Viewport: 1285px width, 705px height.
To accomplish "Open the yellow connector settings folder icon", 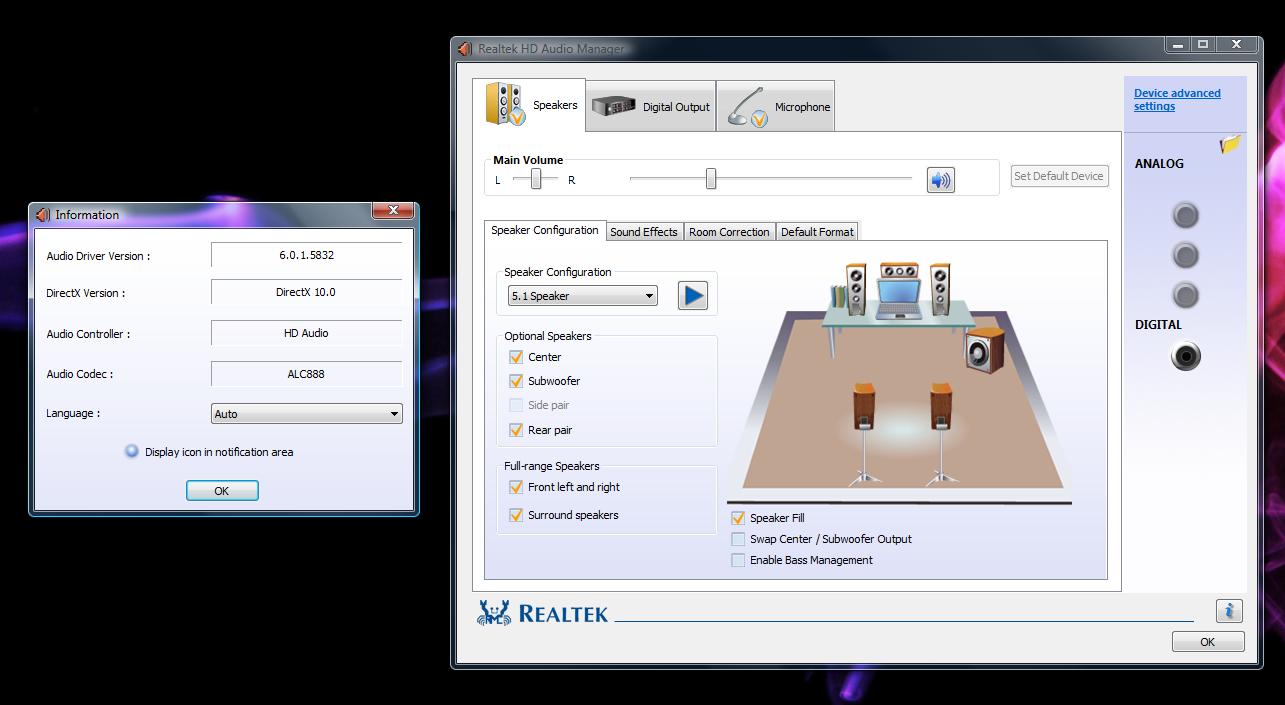I will tap(1230, 145).
